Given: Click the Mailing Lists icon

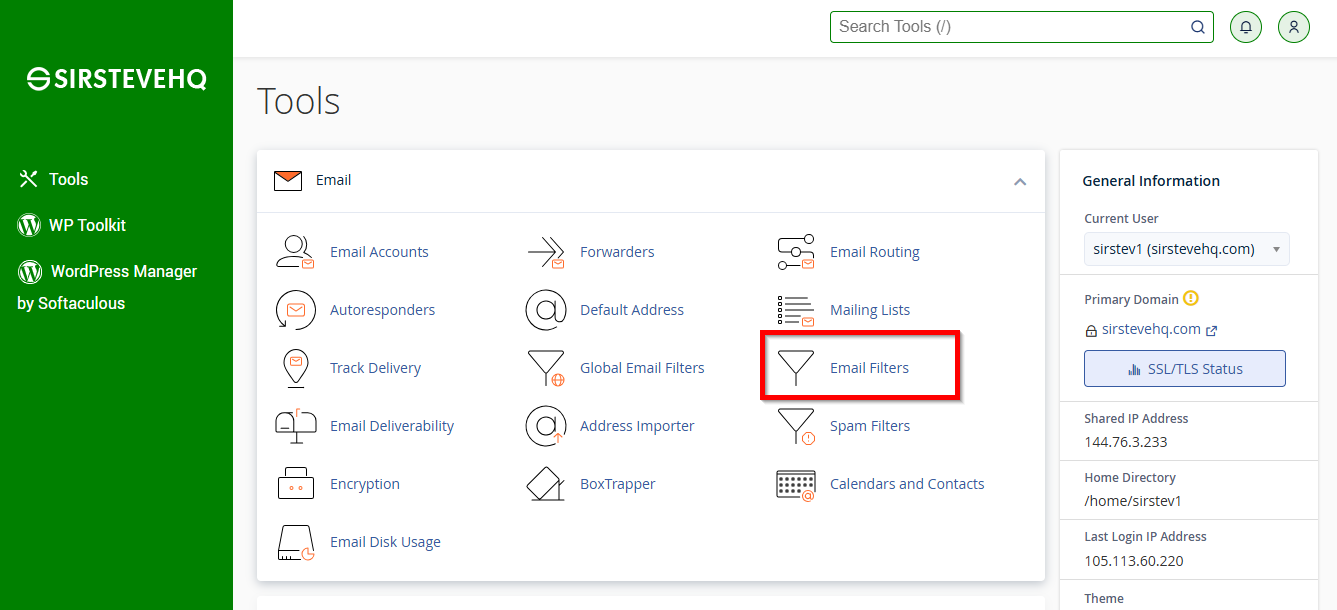Looking at the screenshot, I should pyautogui.click(x=796, y=310).
